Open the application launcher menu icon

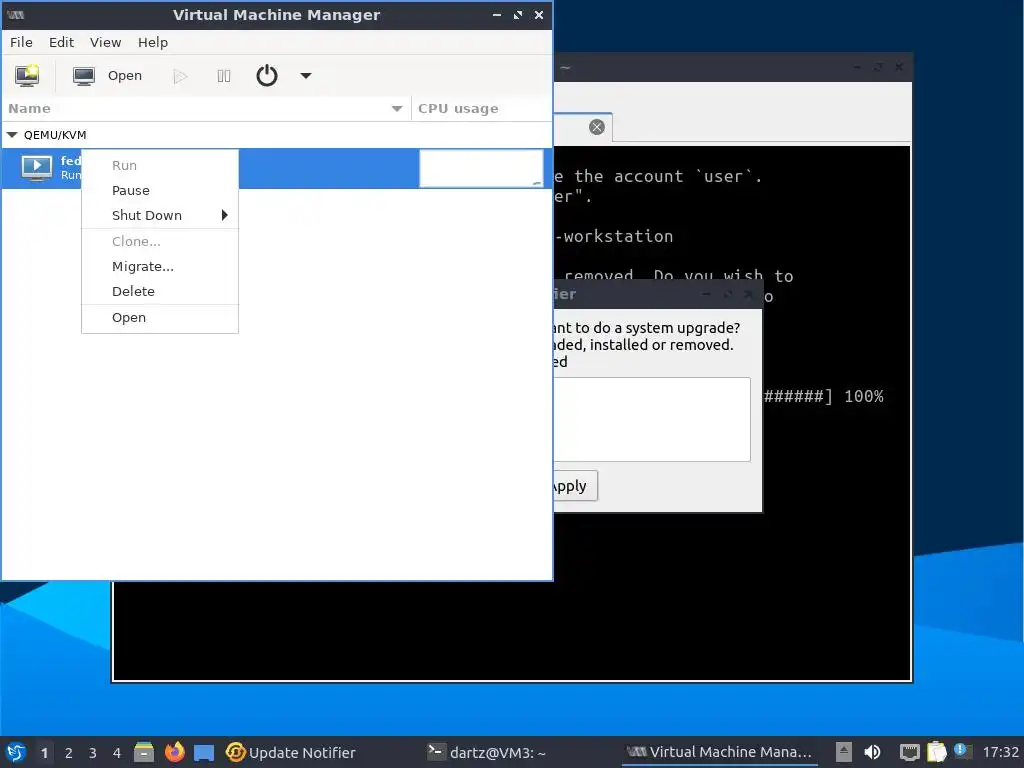(x=16, y=752)
